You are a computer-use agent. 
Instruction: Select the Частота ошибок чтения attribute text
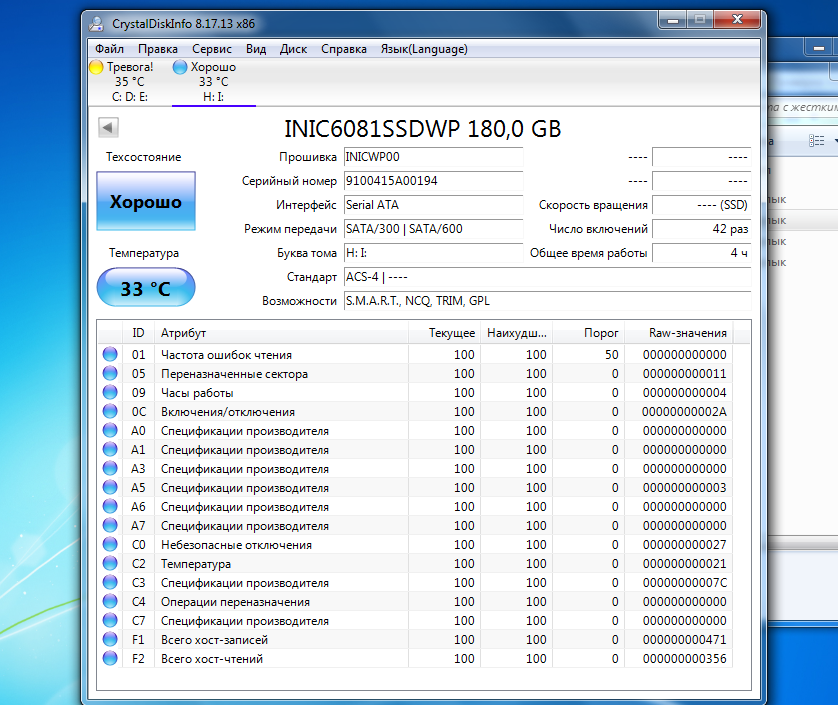coord(227,355)
